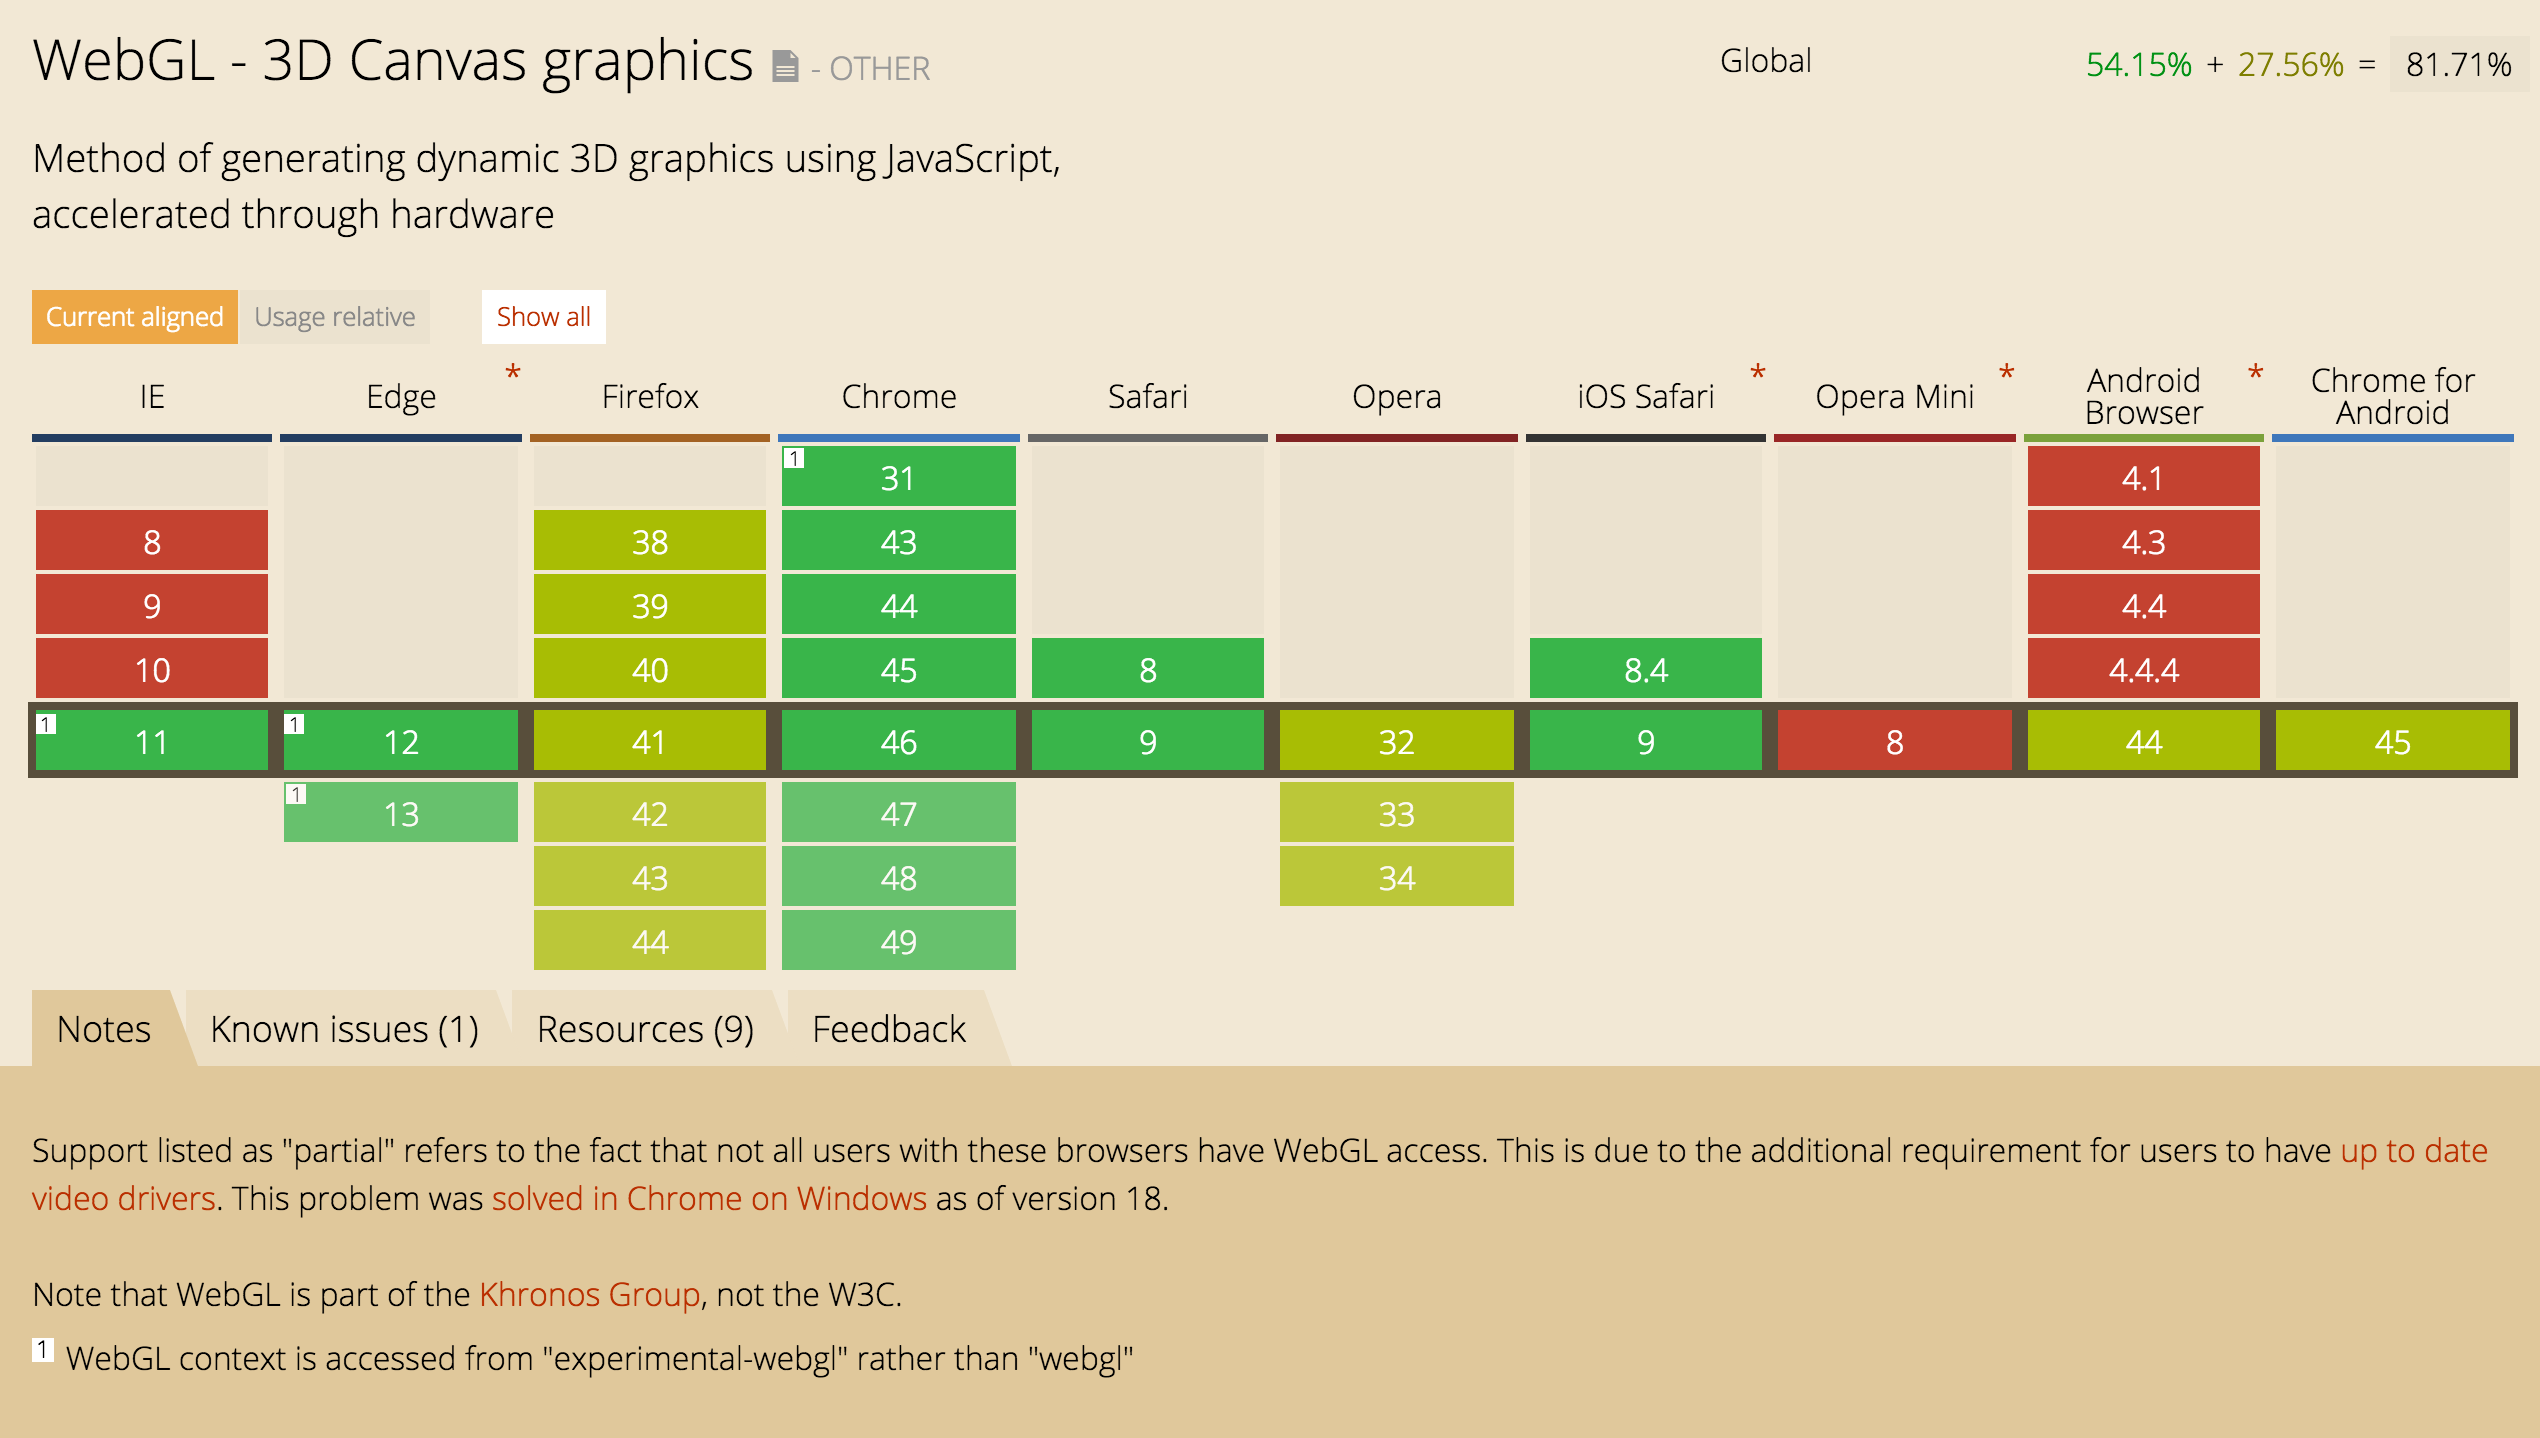Switch to Usage relative view
This screenshot has height=1438, width=2540.
point(334,317)
